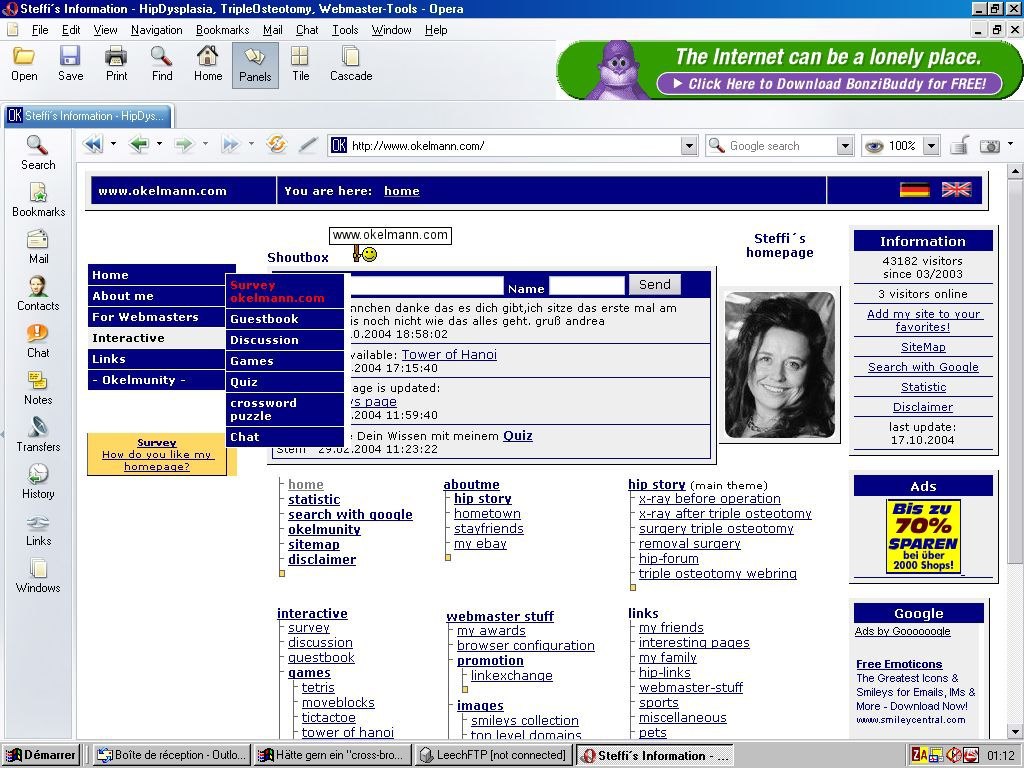The height and width of the screenshot is (768, 1024).
Task: Open the File menu
Action: tap(40, 30)
